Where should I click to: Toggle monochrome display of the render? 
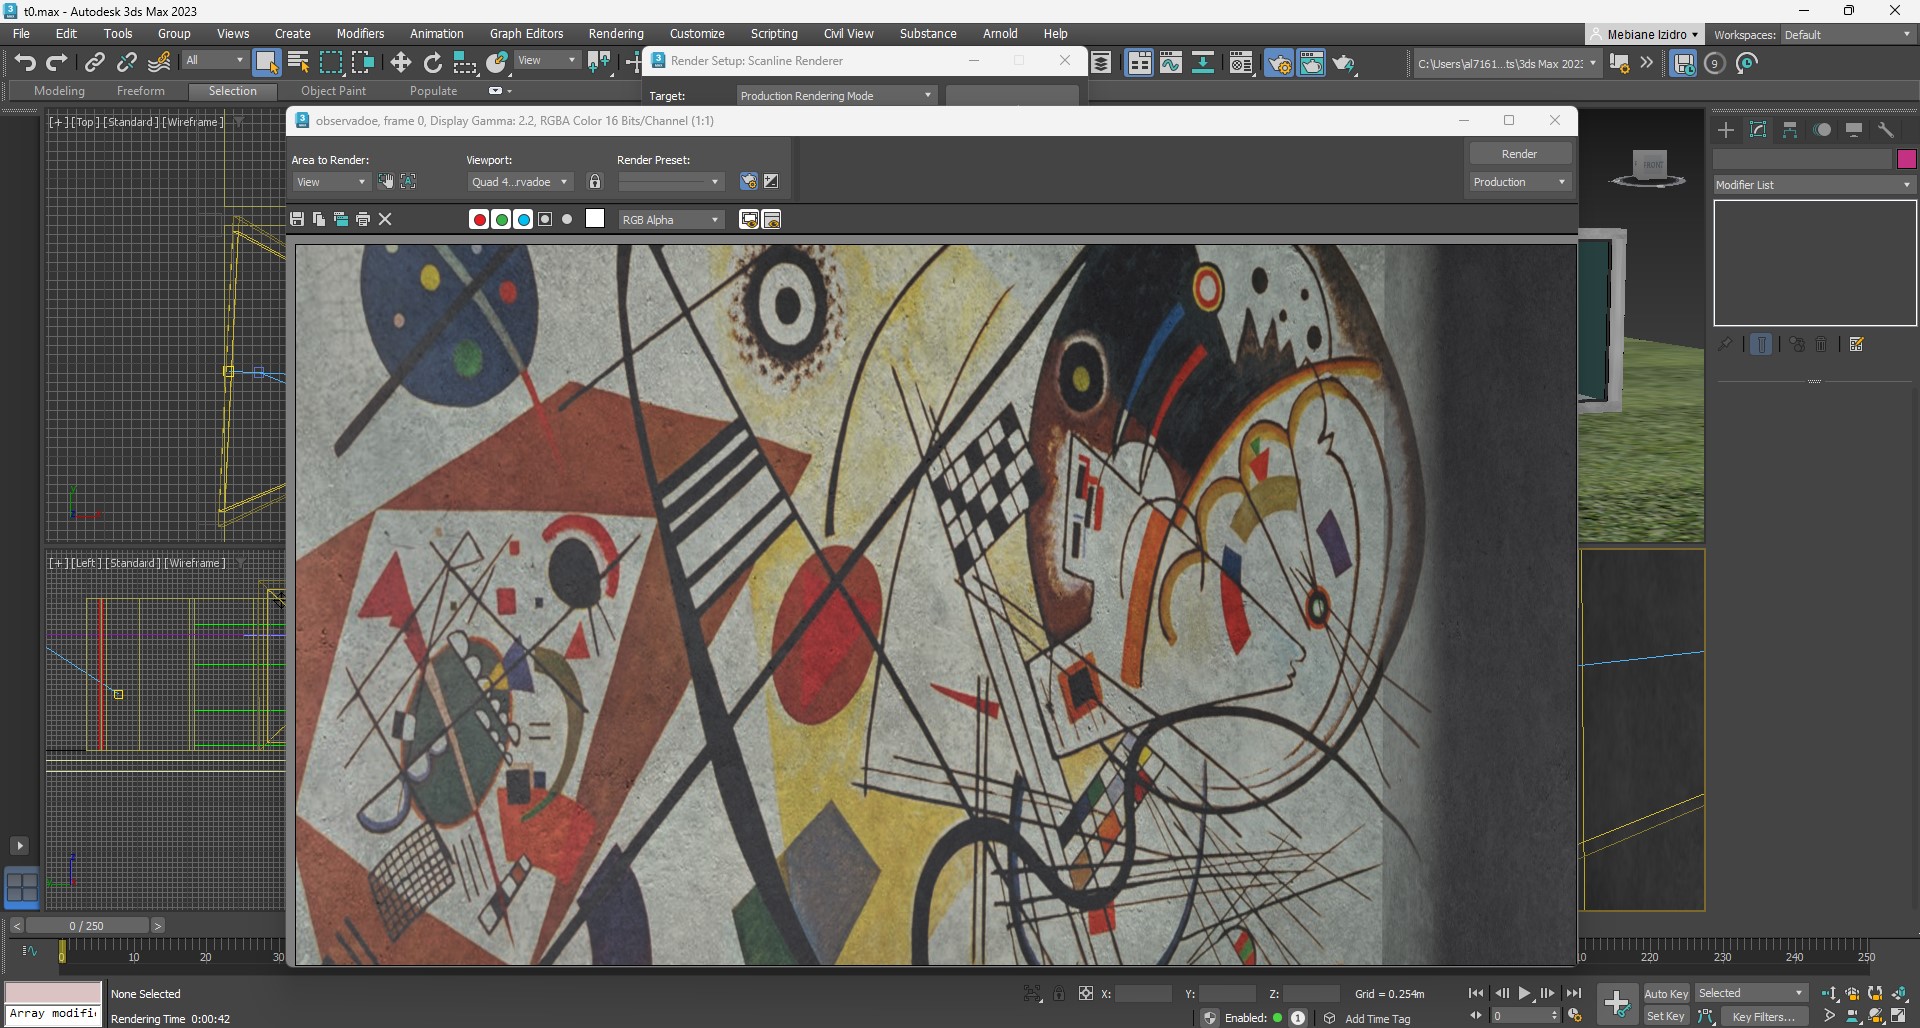(x=567, y=219)
